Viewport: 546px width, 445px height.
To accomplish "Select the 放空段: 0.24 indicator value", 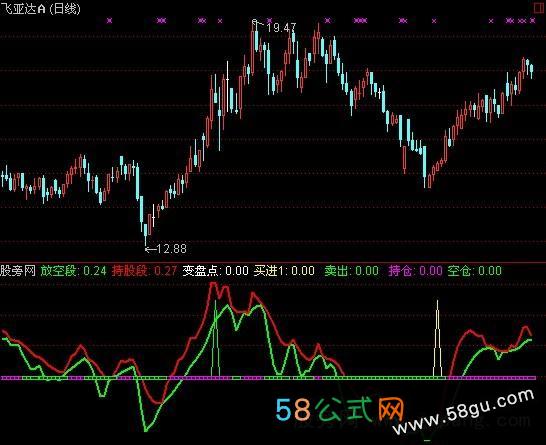I will tap(73, 271).
